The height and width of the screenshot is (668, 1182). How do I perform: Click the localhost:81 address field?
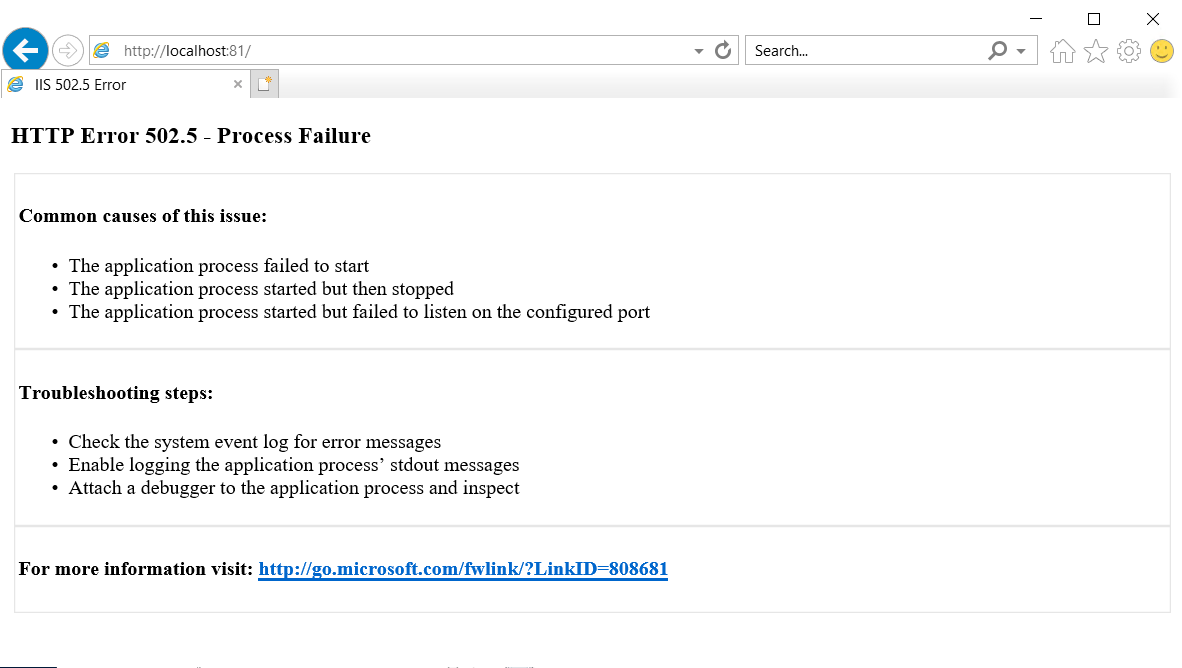[x=400, y=50]
